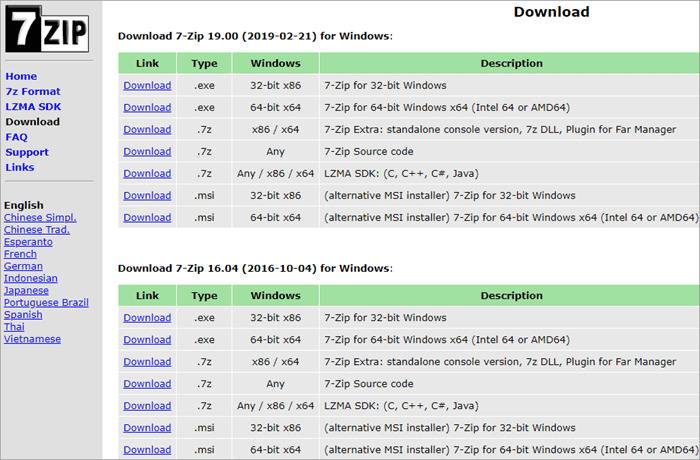
Task: Open the Links page in sidebar
Action: [x=19, y=167]
